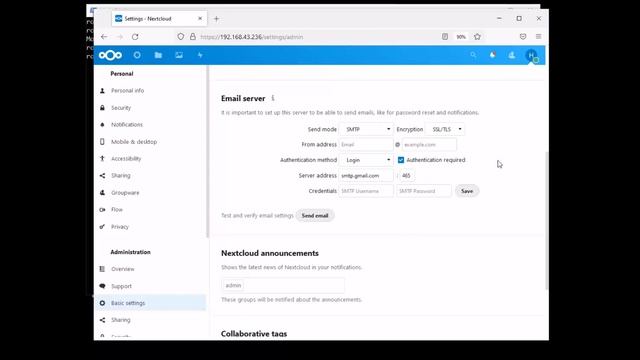Toggle reader view icon in address bar

pos(445,37)
